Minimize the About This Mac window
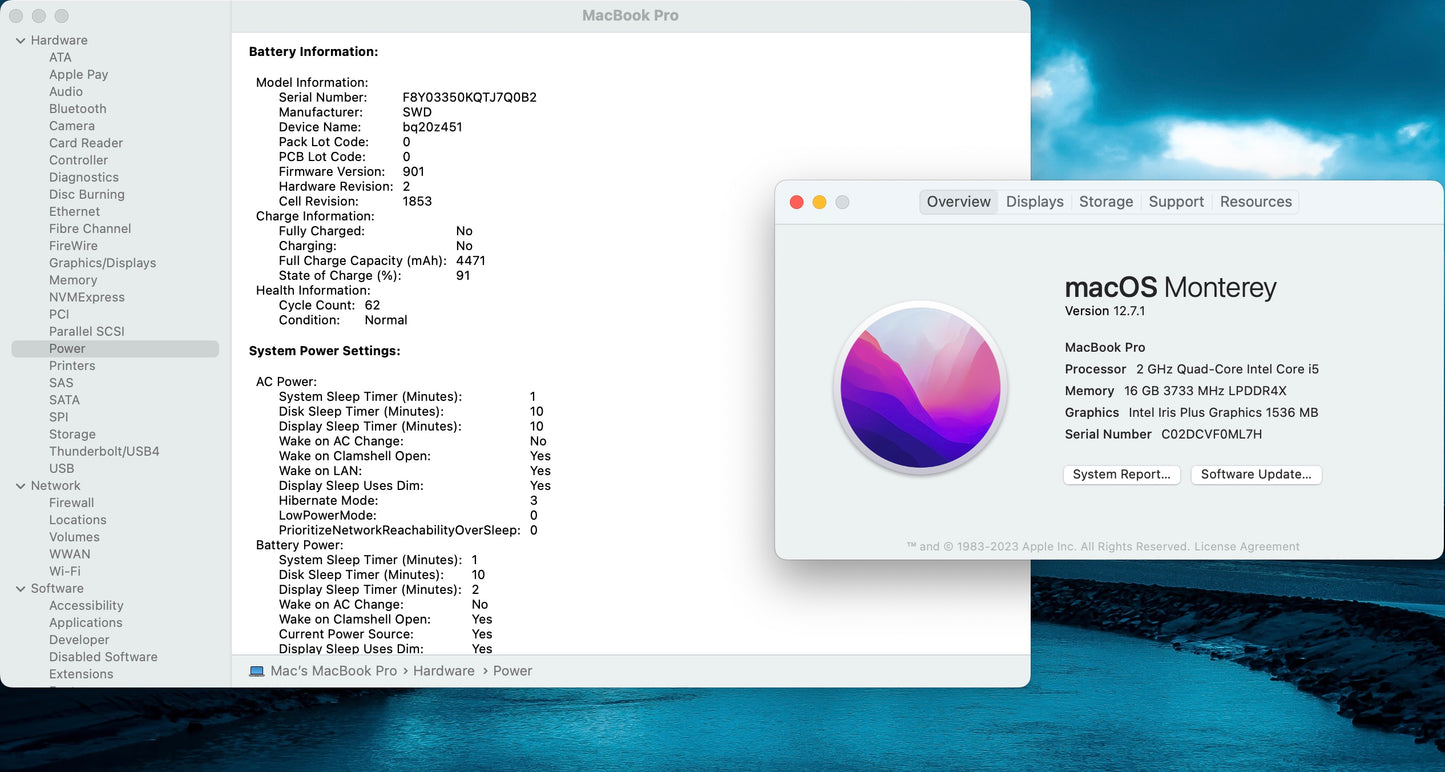Image resolution: width=1445 pixels, height=772 pixels. click(820, 202)
